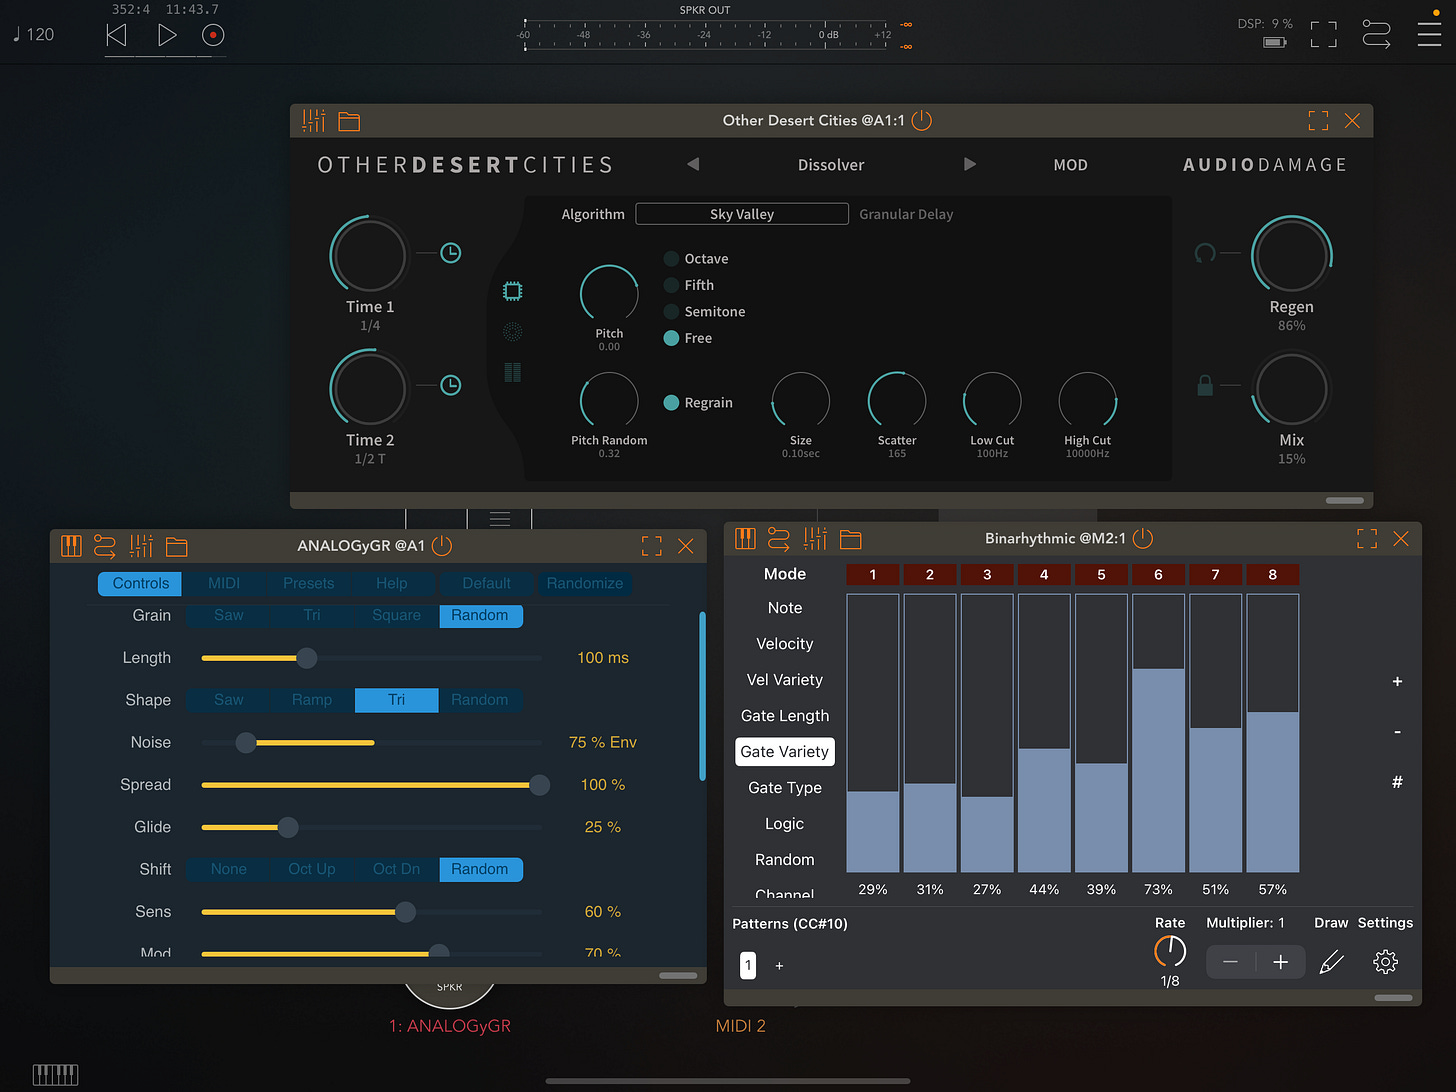
Task: Click the ANALOGyGR vertical scrollbar
Action: point(702,696)
